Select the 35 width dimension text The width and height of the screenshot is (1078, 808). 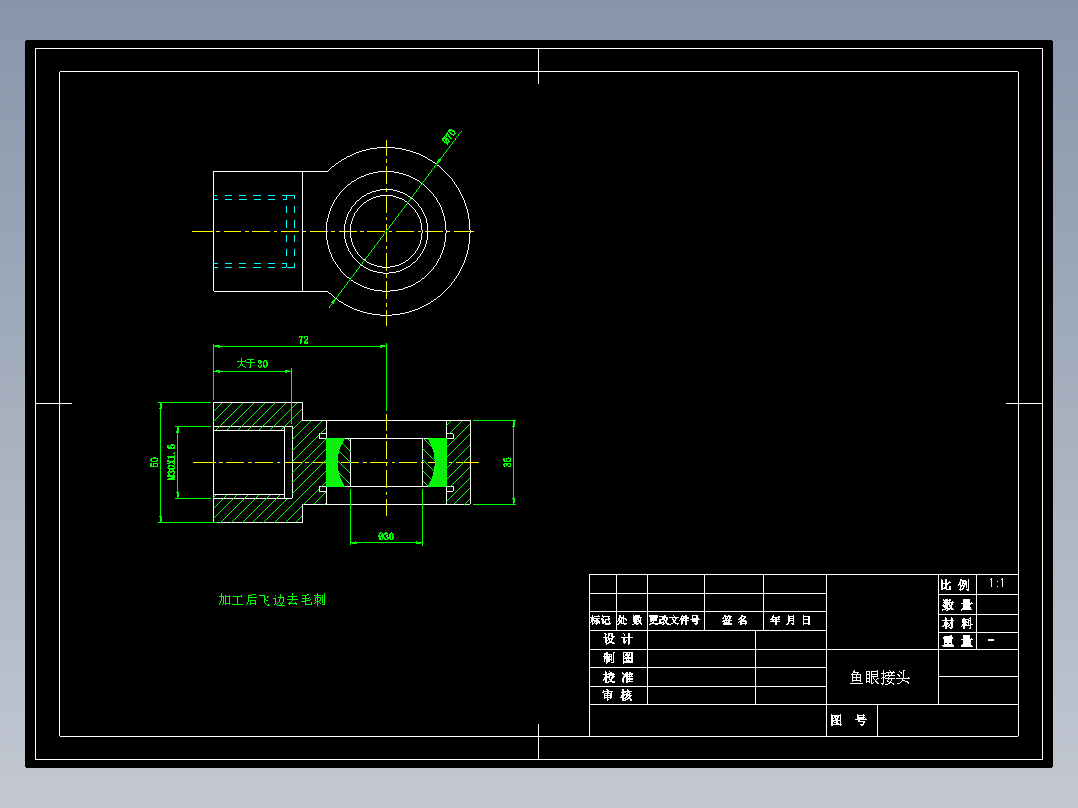click(507, 462)
